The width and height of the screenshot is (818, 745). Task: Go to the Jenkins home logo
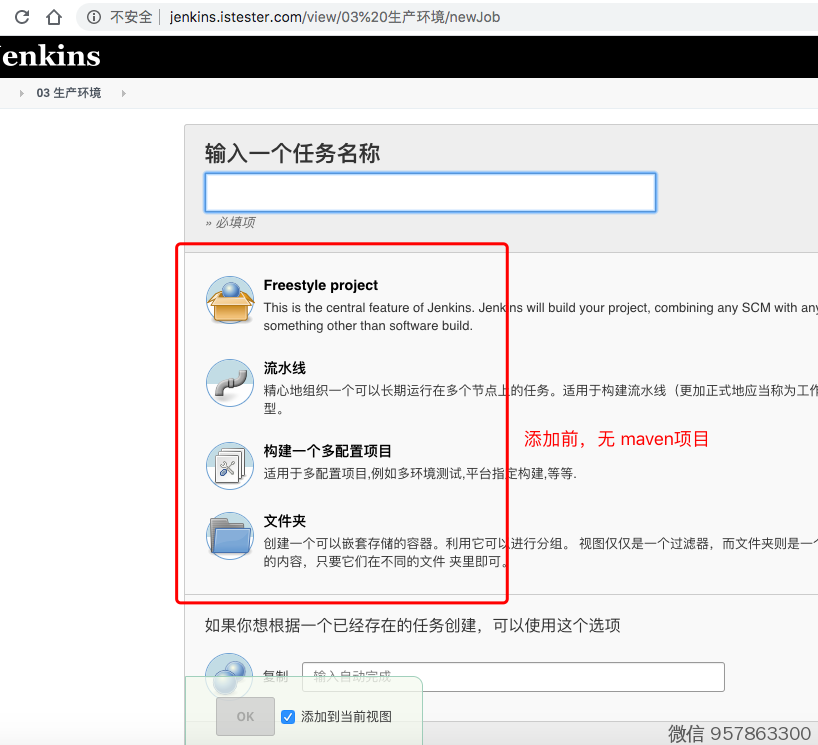coord(50,56)
